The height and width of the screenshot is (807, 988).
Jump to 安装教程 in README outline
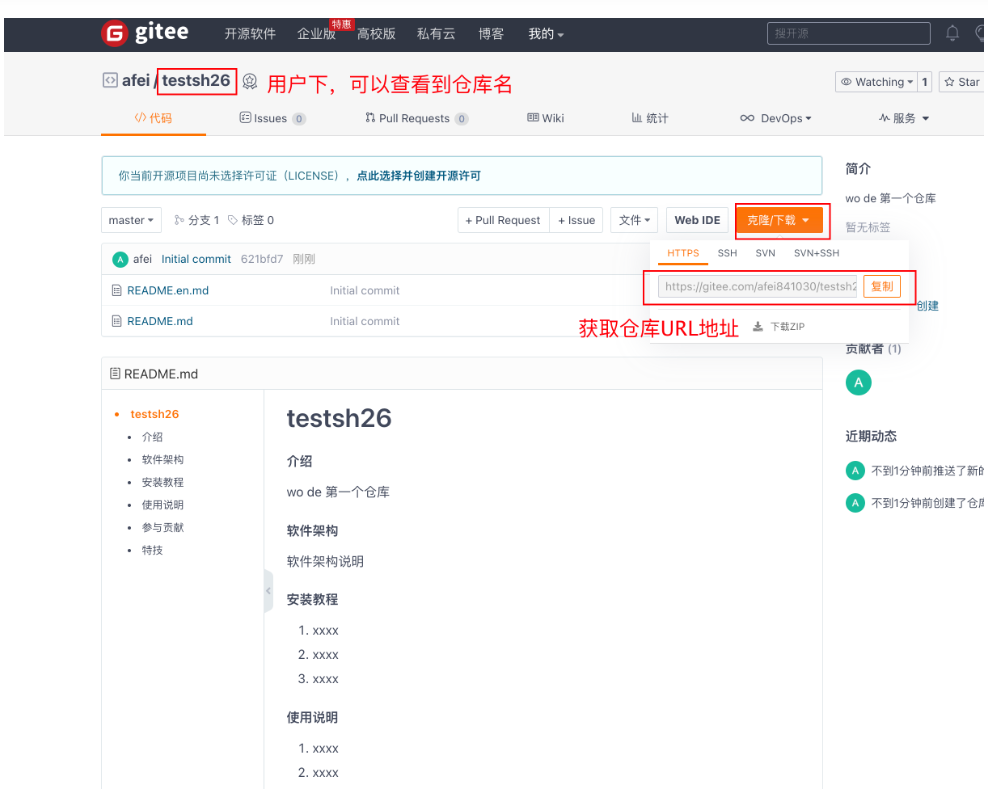tap(163, 482)
